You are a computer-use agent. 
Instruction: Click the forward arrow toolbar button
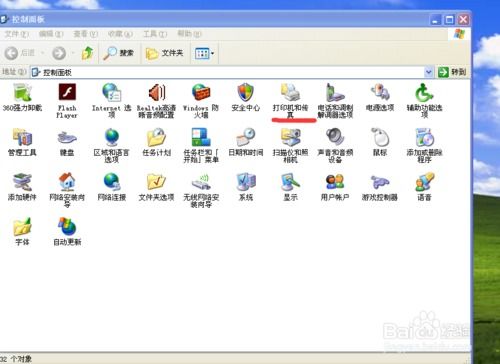click(x=59, y=53)
